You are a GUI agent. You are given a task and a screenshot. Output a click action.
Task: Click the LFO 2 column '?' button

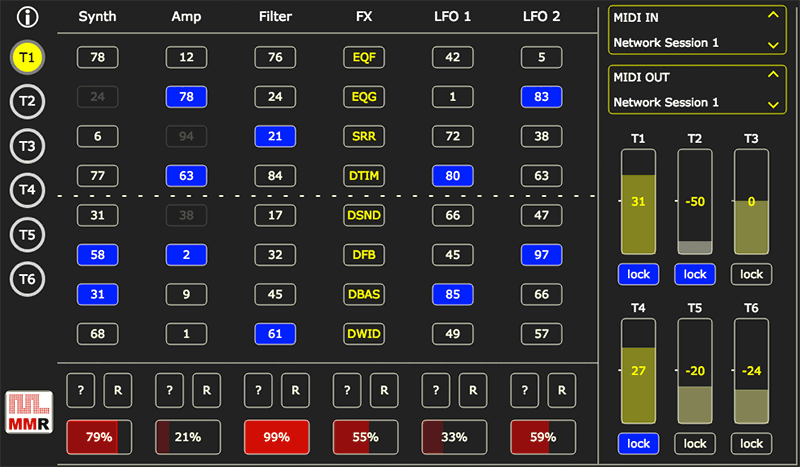coord(525,391)
